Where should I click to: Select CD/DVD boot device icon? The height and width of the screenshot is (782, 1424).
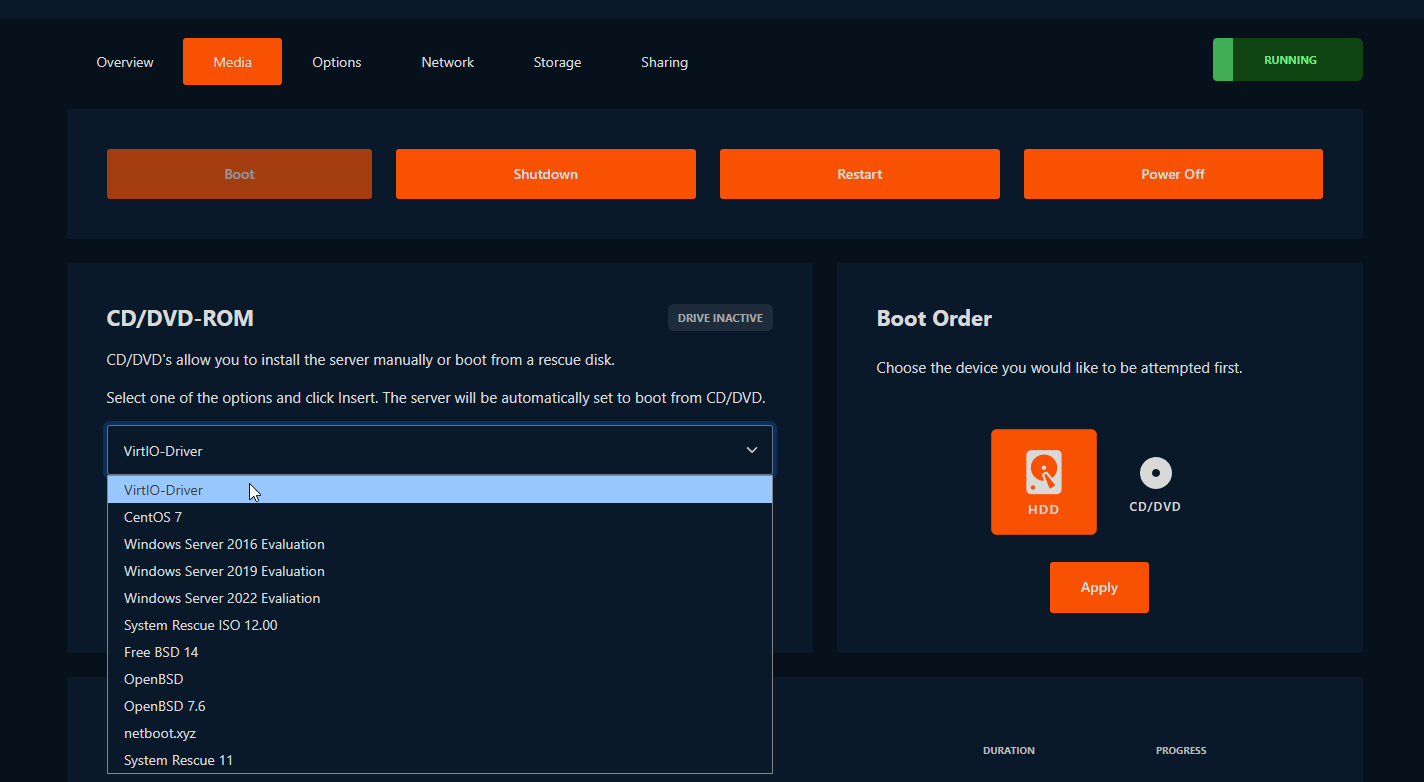(x=1155, y=483)
